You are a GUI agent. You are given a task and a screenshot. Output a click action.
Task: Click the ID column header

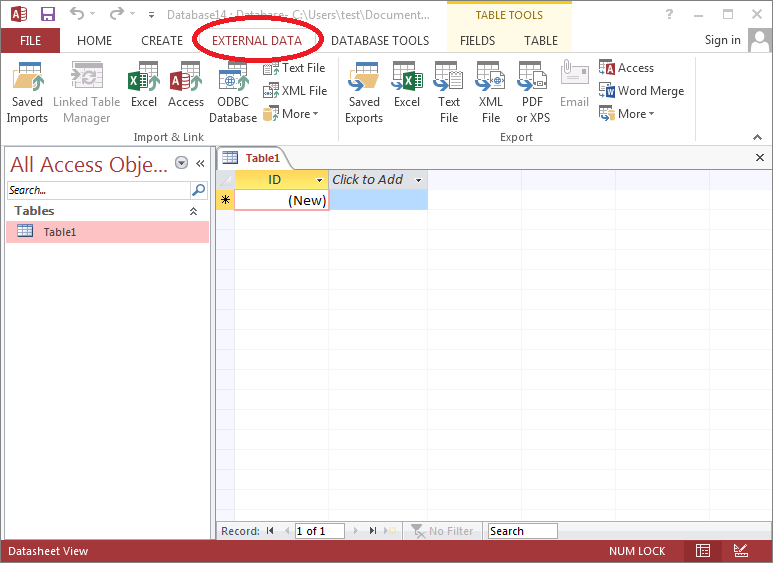[281, 180]
